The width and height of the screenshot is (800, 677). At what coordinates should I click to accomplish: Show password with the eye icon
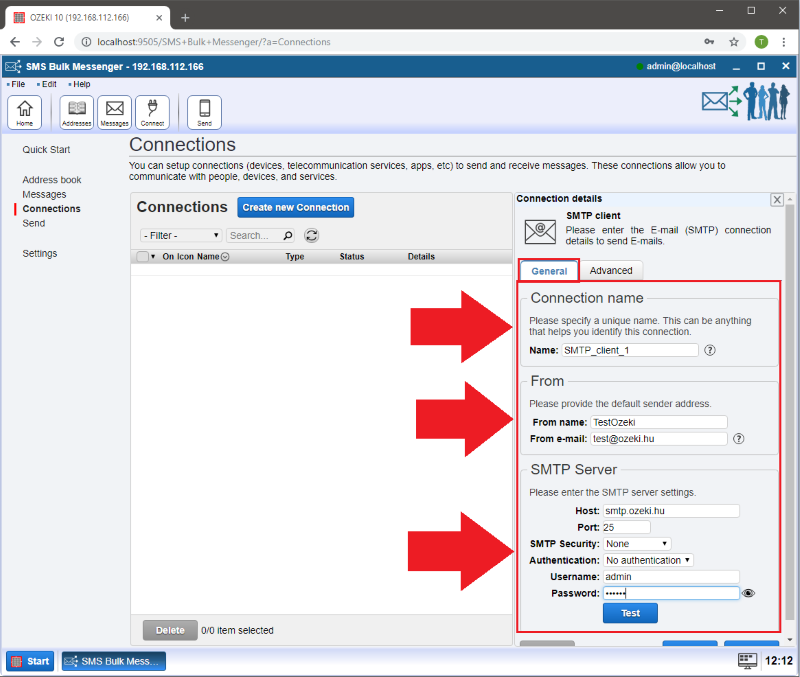click(749, 593)
